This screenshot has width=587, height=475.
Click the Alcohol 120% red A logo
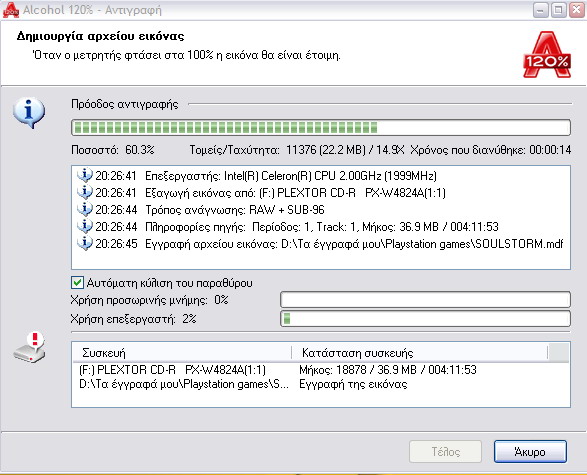[547, 55]
